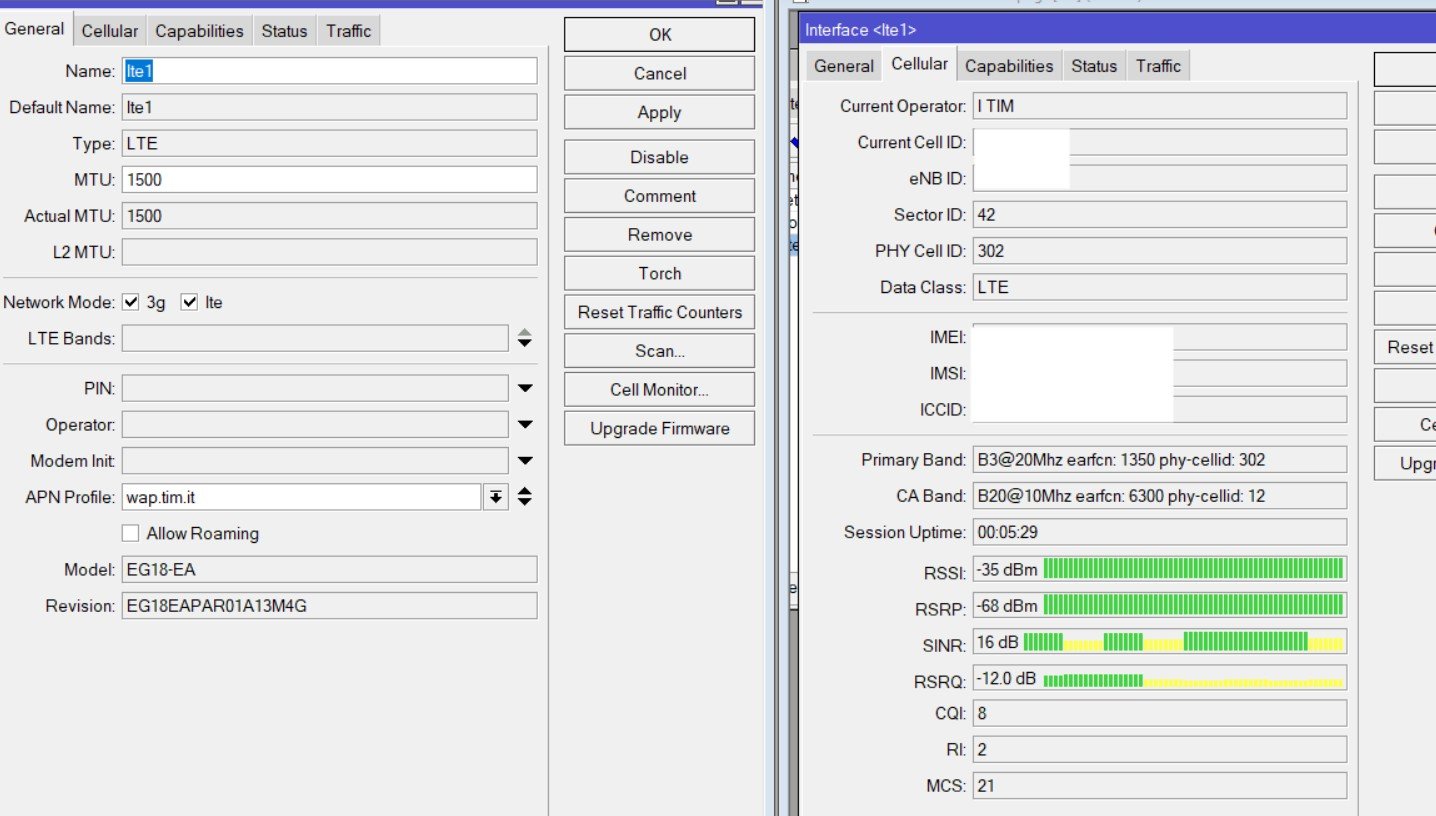Open the PIN field dropdown arrow
1436x816 pixels.
point(525,388)
